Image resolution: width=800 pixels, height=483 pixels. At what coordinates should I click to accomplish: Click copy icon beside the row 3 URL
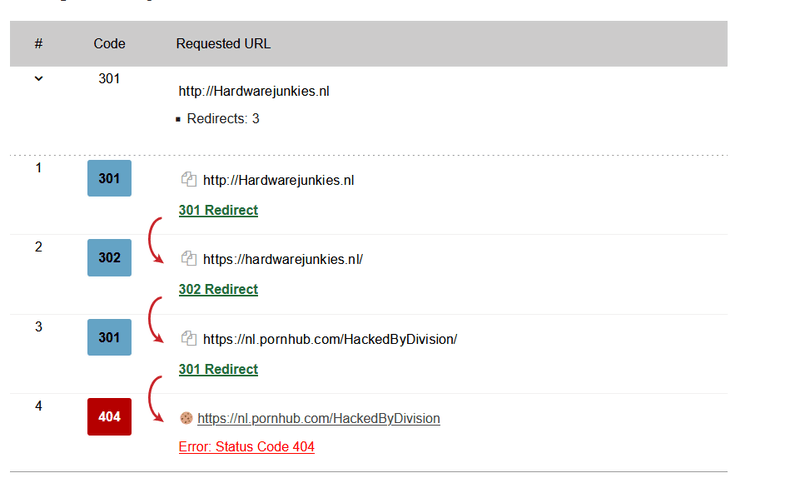[x=188, y=338]
